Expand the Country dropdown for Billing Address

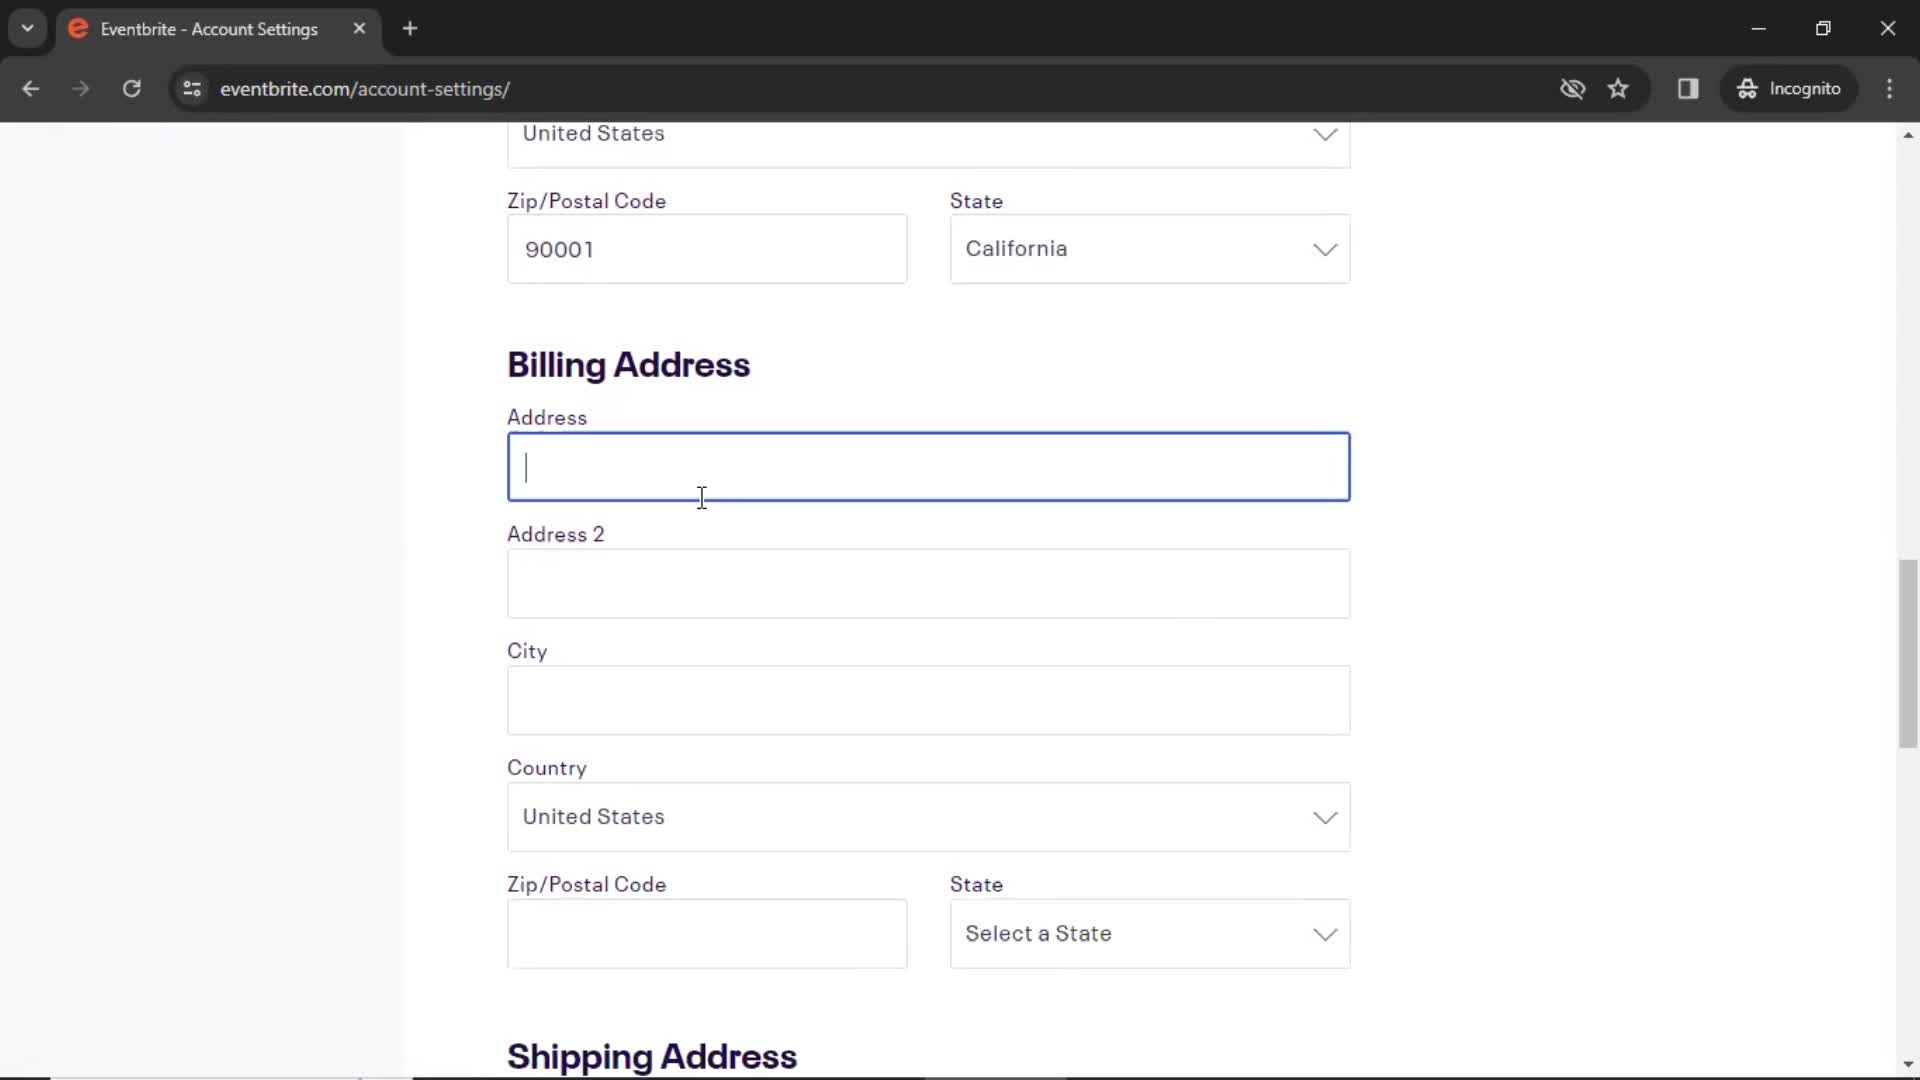pos(928,816)
